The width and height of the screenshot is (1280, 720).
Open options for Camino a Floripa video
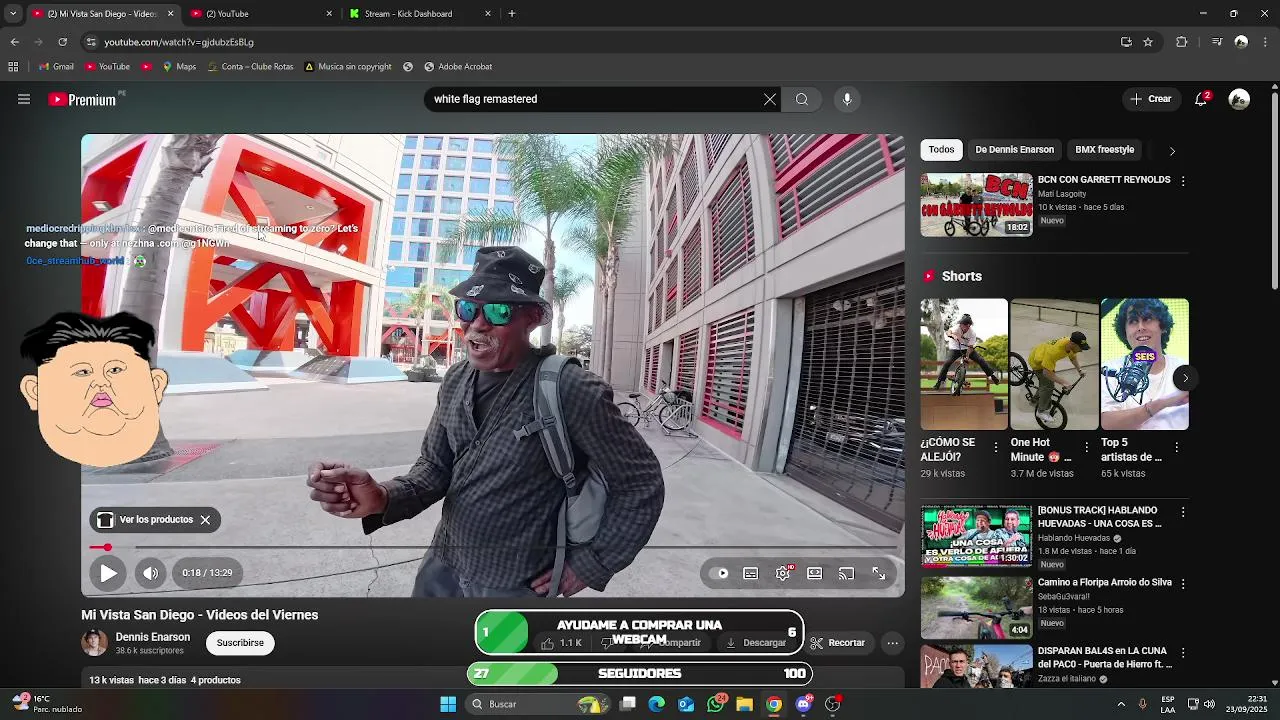(x=1183, y=583)
